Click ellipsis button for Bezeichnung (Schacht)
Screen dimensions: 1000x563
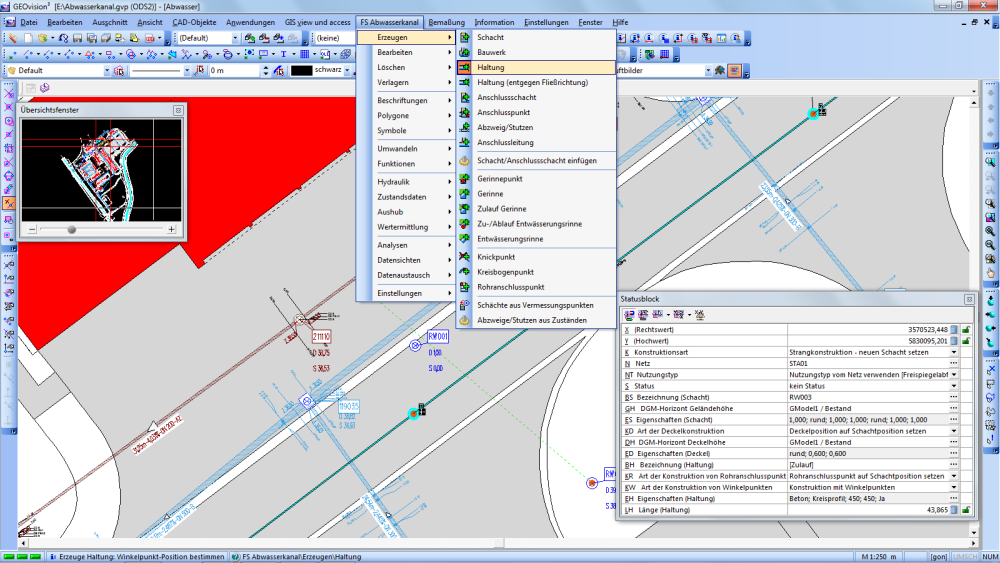point(954,397)
